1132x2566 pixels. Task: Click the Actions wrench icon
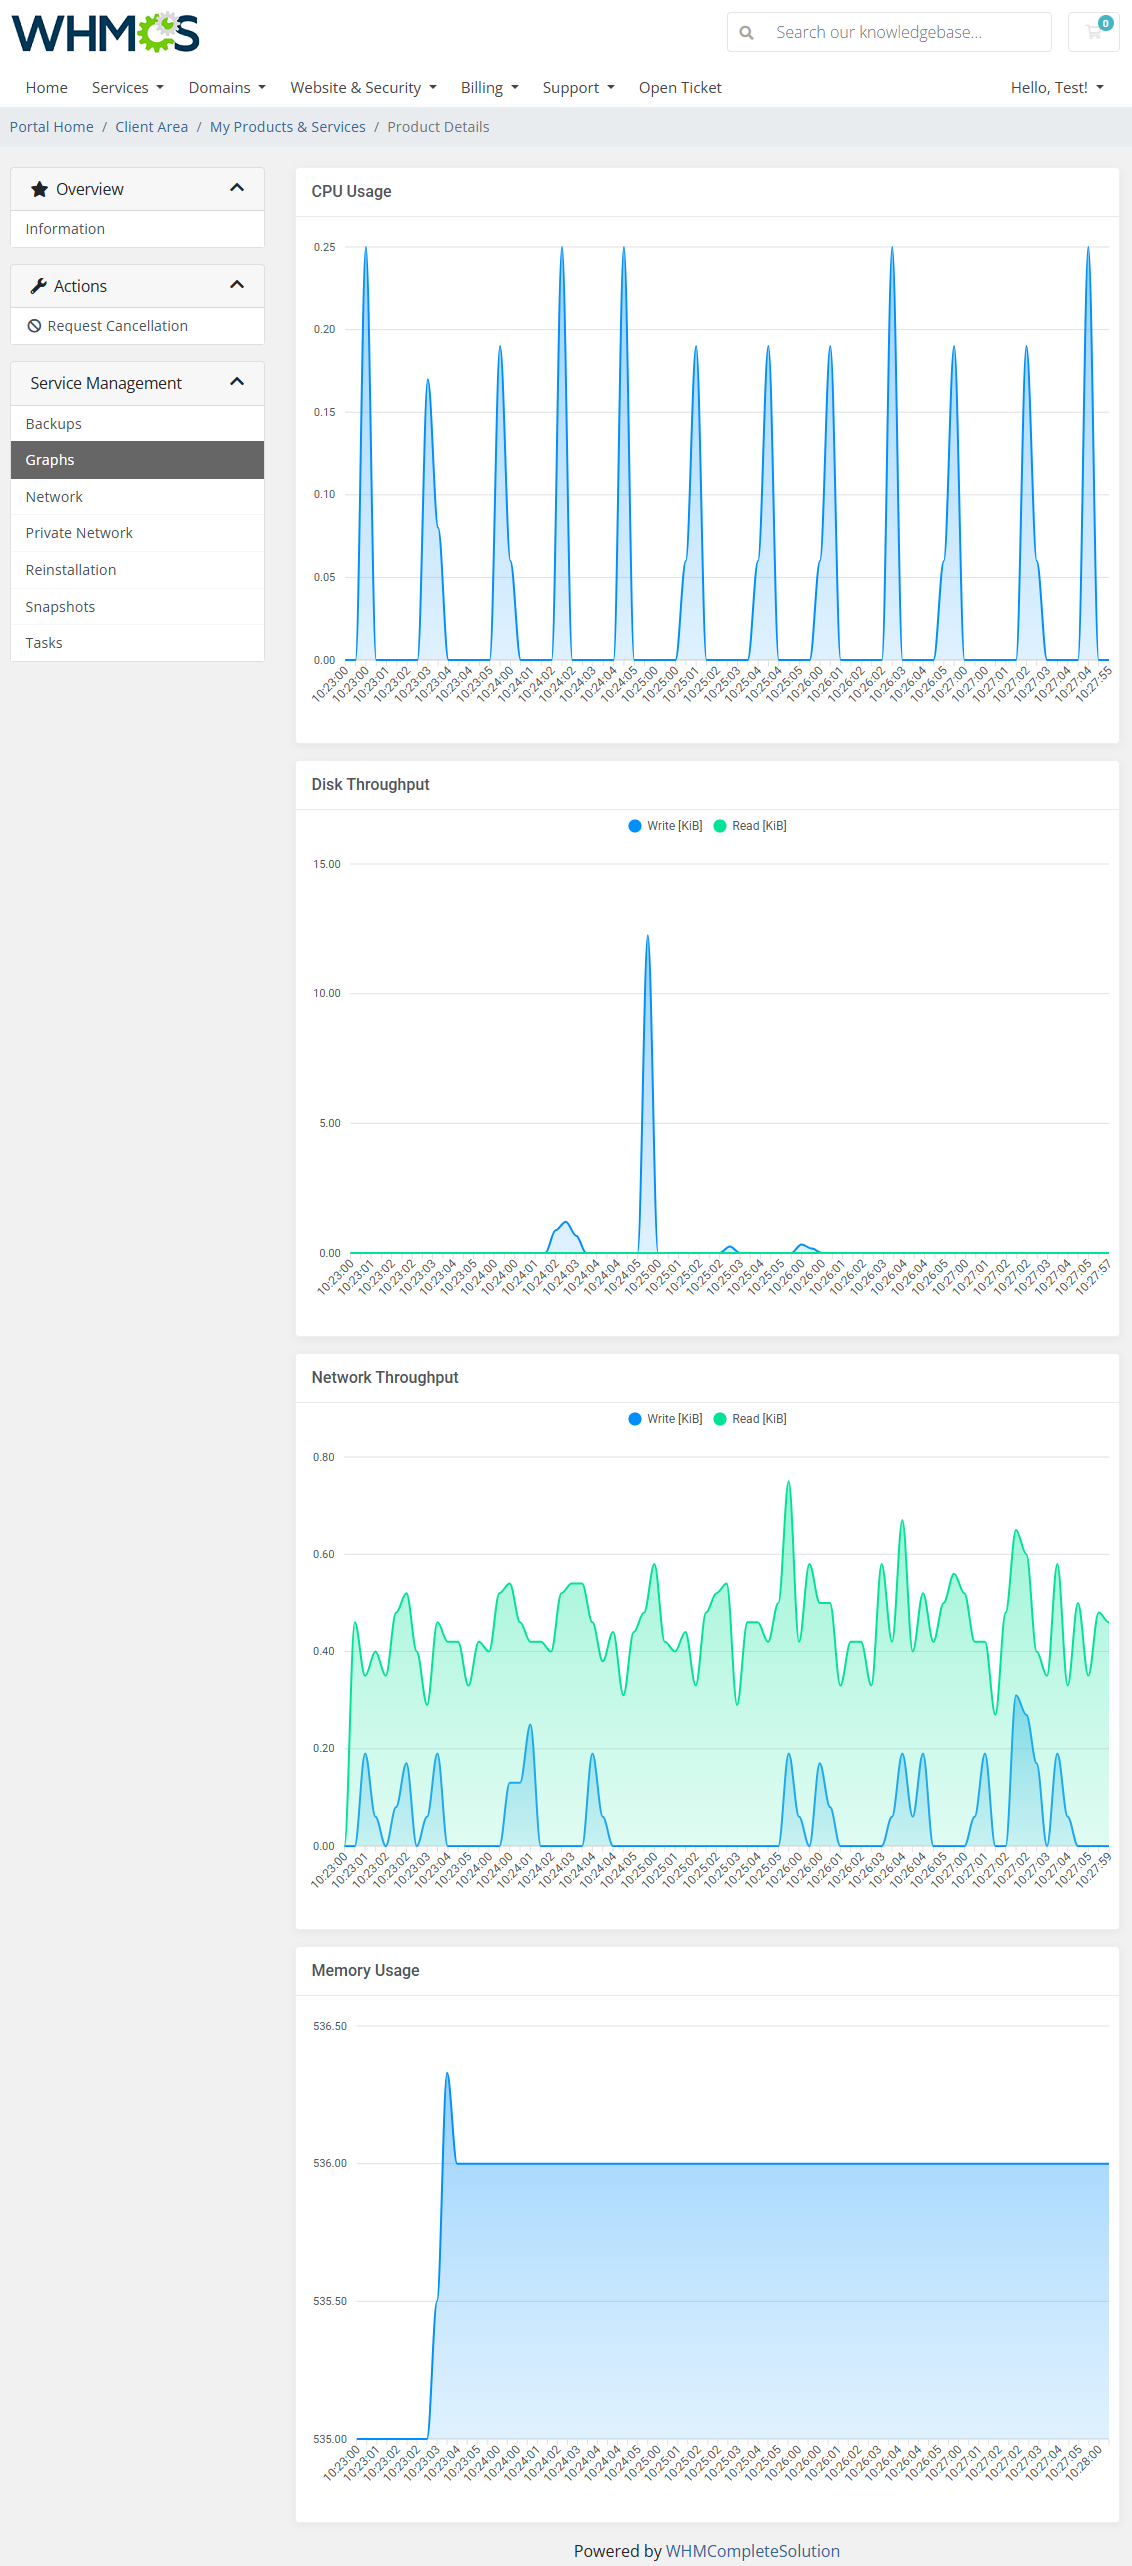tap(39, 286)
